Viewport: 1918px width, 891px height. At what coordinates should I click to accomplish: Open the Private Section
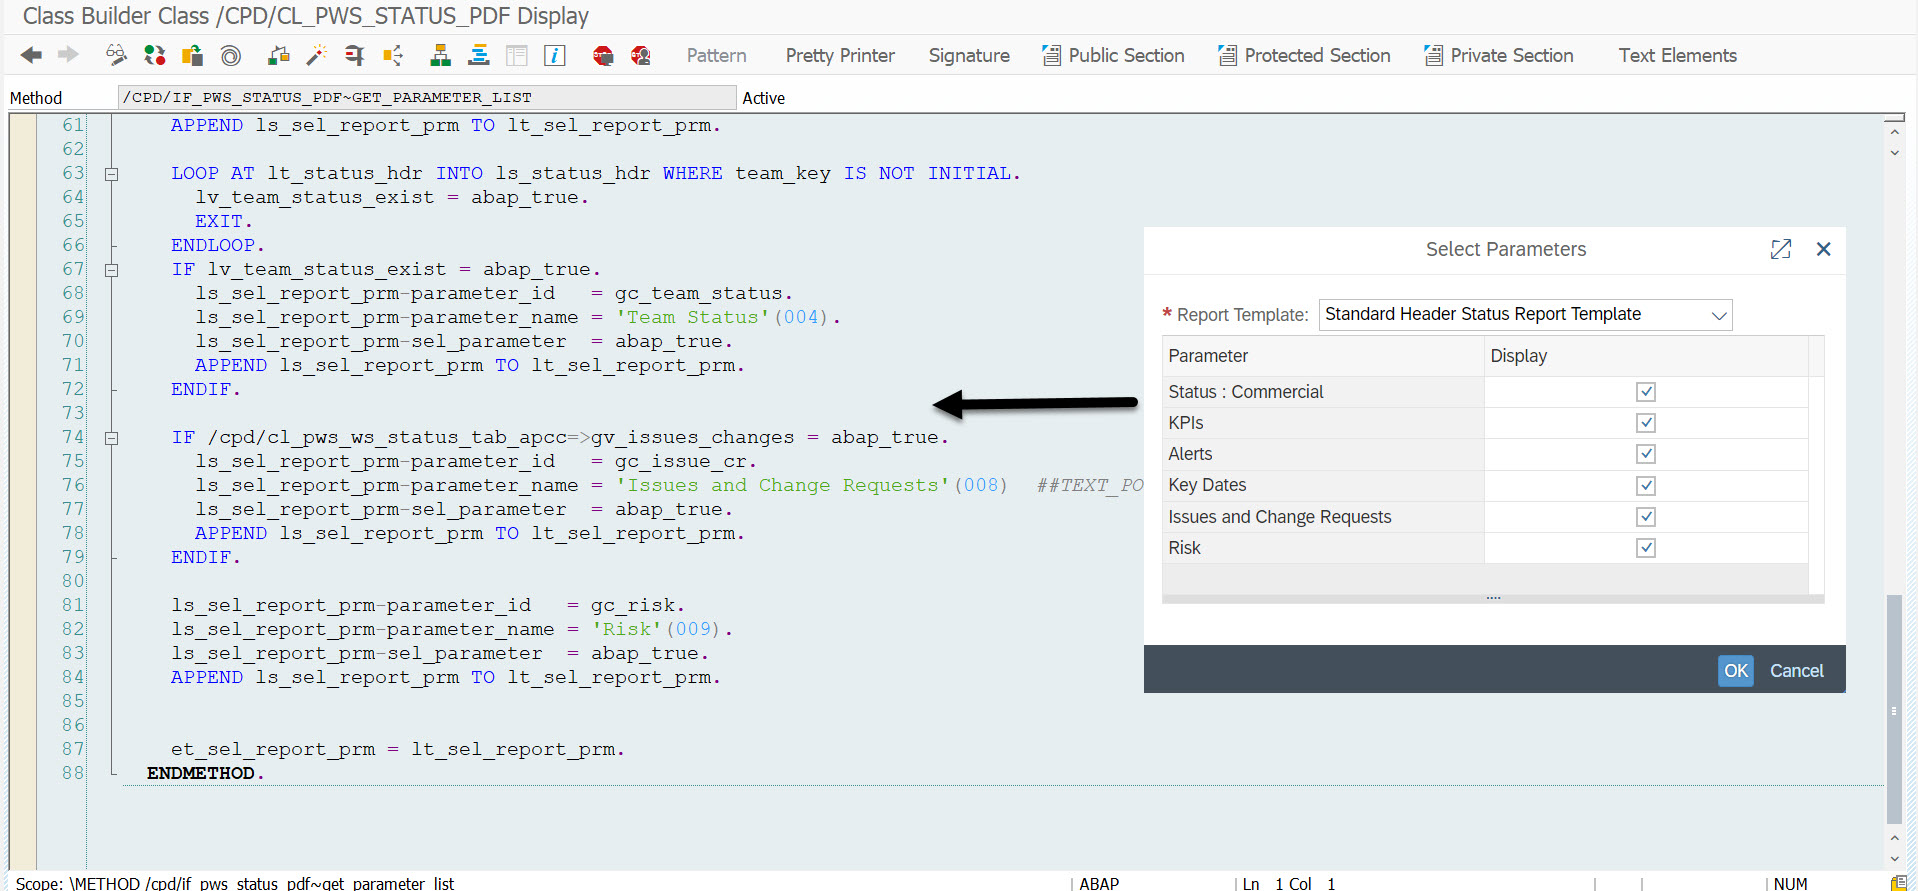(x=1512, y=56)
